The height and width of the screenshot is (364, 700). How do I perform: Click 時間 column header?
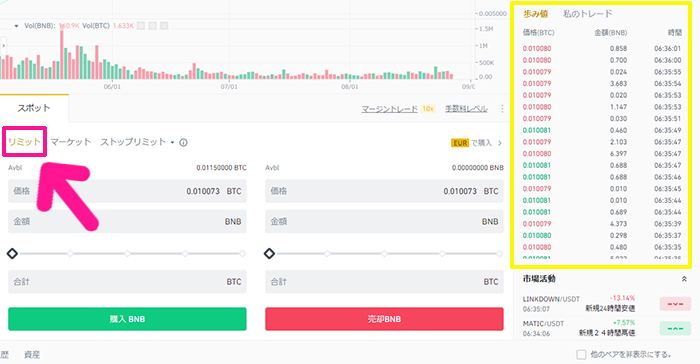(x=675, y=33)
